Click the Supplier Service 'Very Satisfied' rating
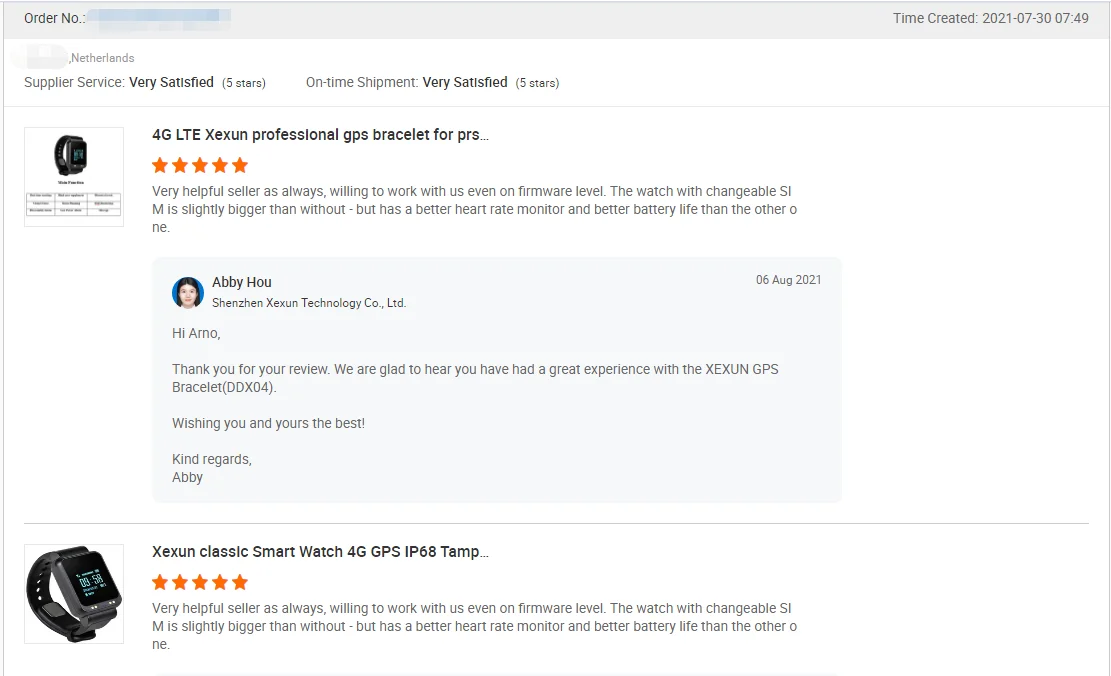 171,83
